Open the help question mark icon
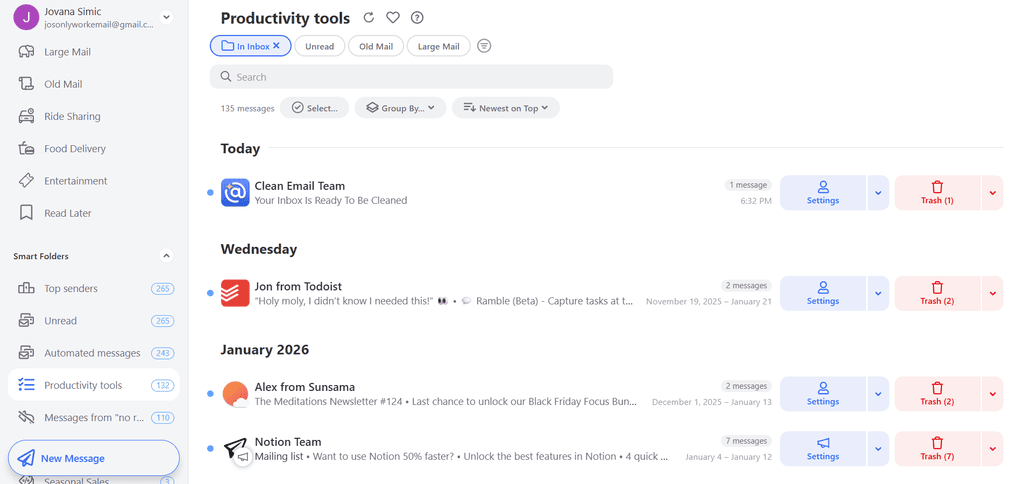The image size is (1020, 484). pyautogui.click(x=417, y=18)
